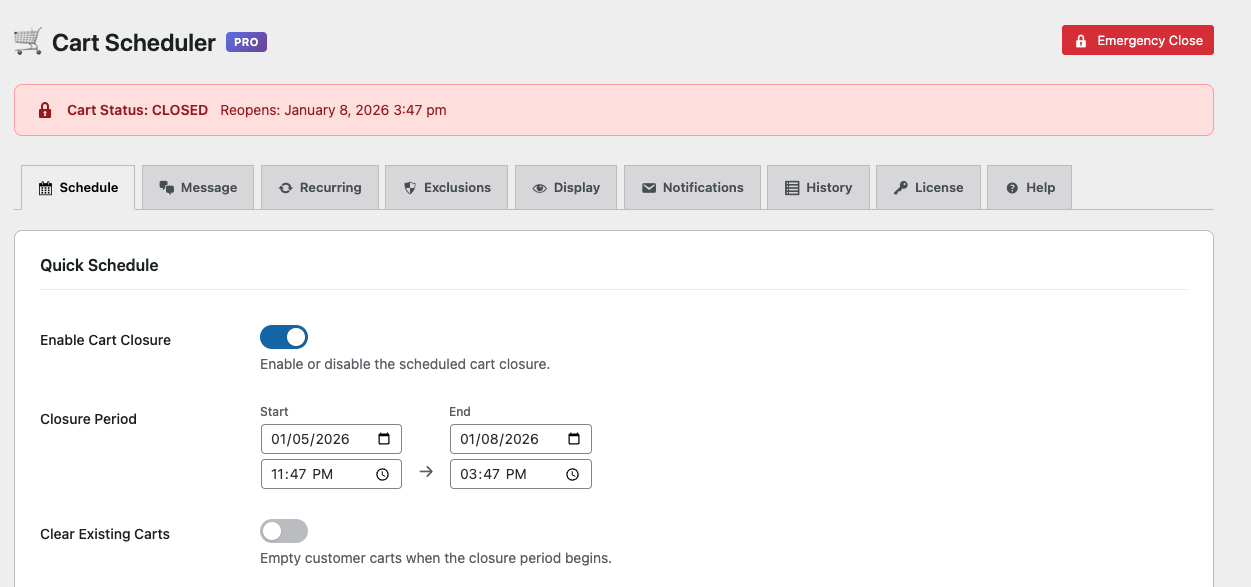Image resolution: width=1251 pixels, height=587 pixels.
Task: Turn on Clear Existing Carts toggle
Action: click(284, 531)
